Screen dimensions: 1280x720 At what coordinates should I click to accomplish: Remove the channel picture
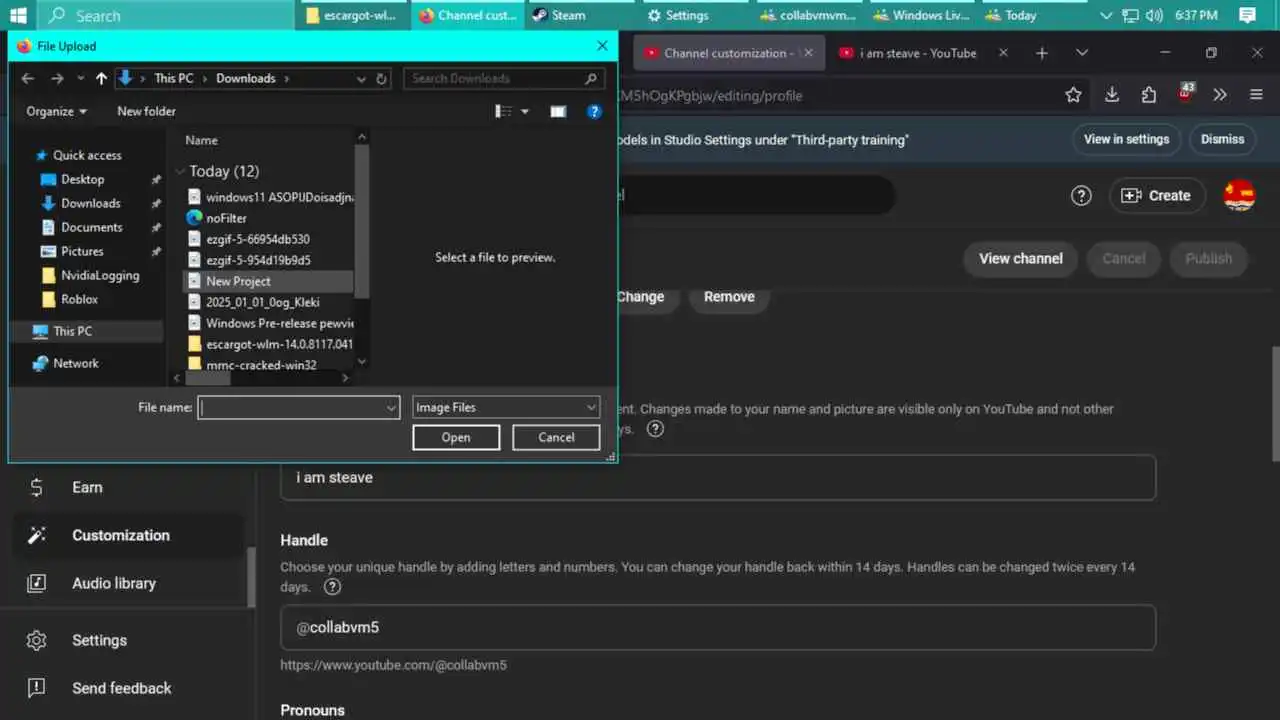729,296
